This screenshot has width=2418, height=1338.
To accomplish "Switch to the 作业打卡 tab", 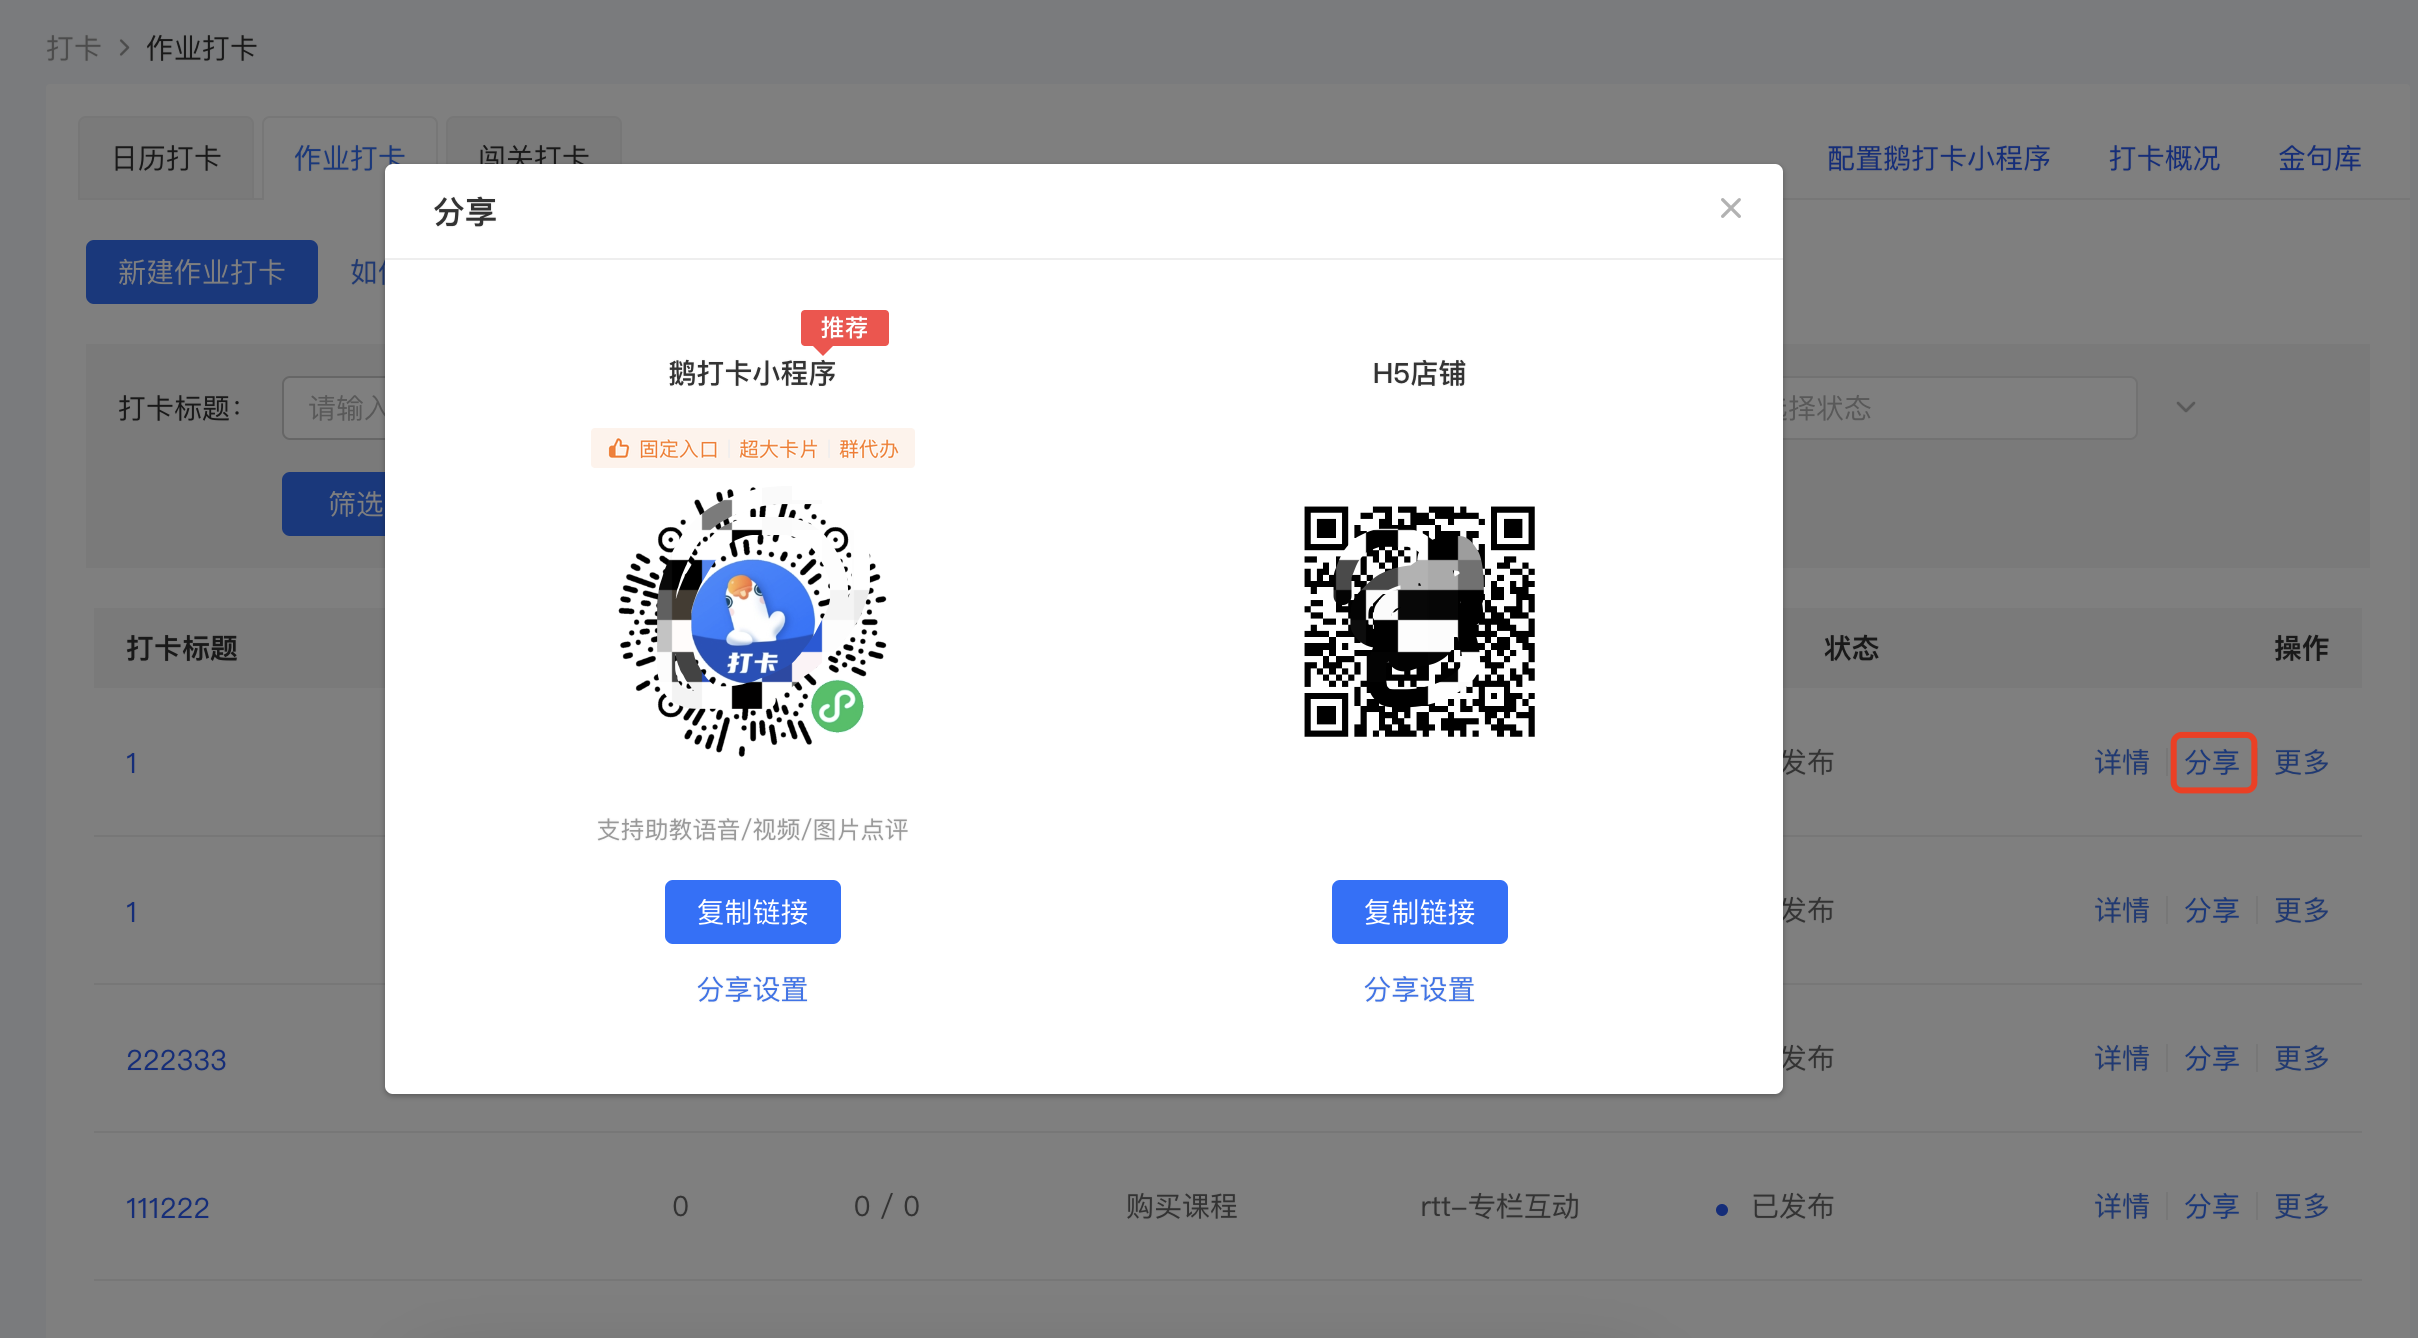I will (349, 158).
